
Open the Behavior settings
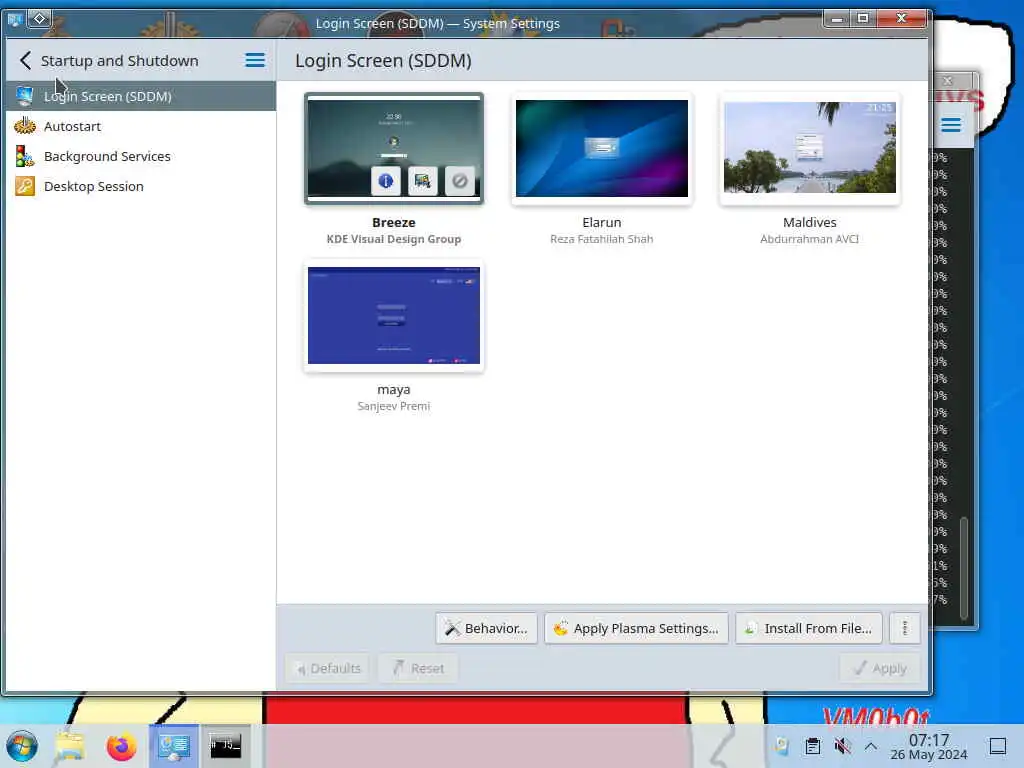tap(487, 628)
